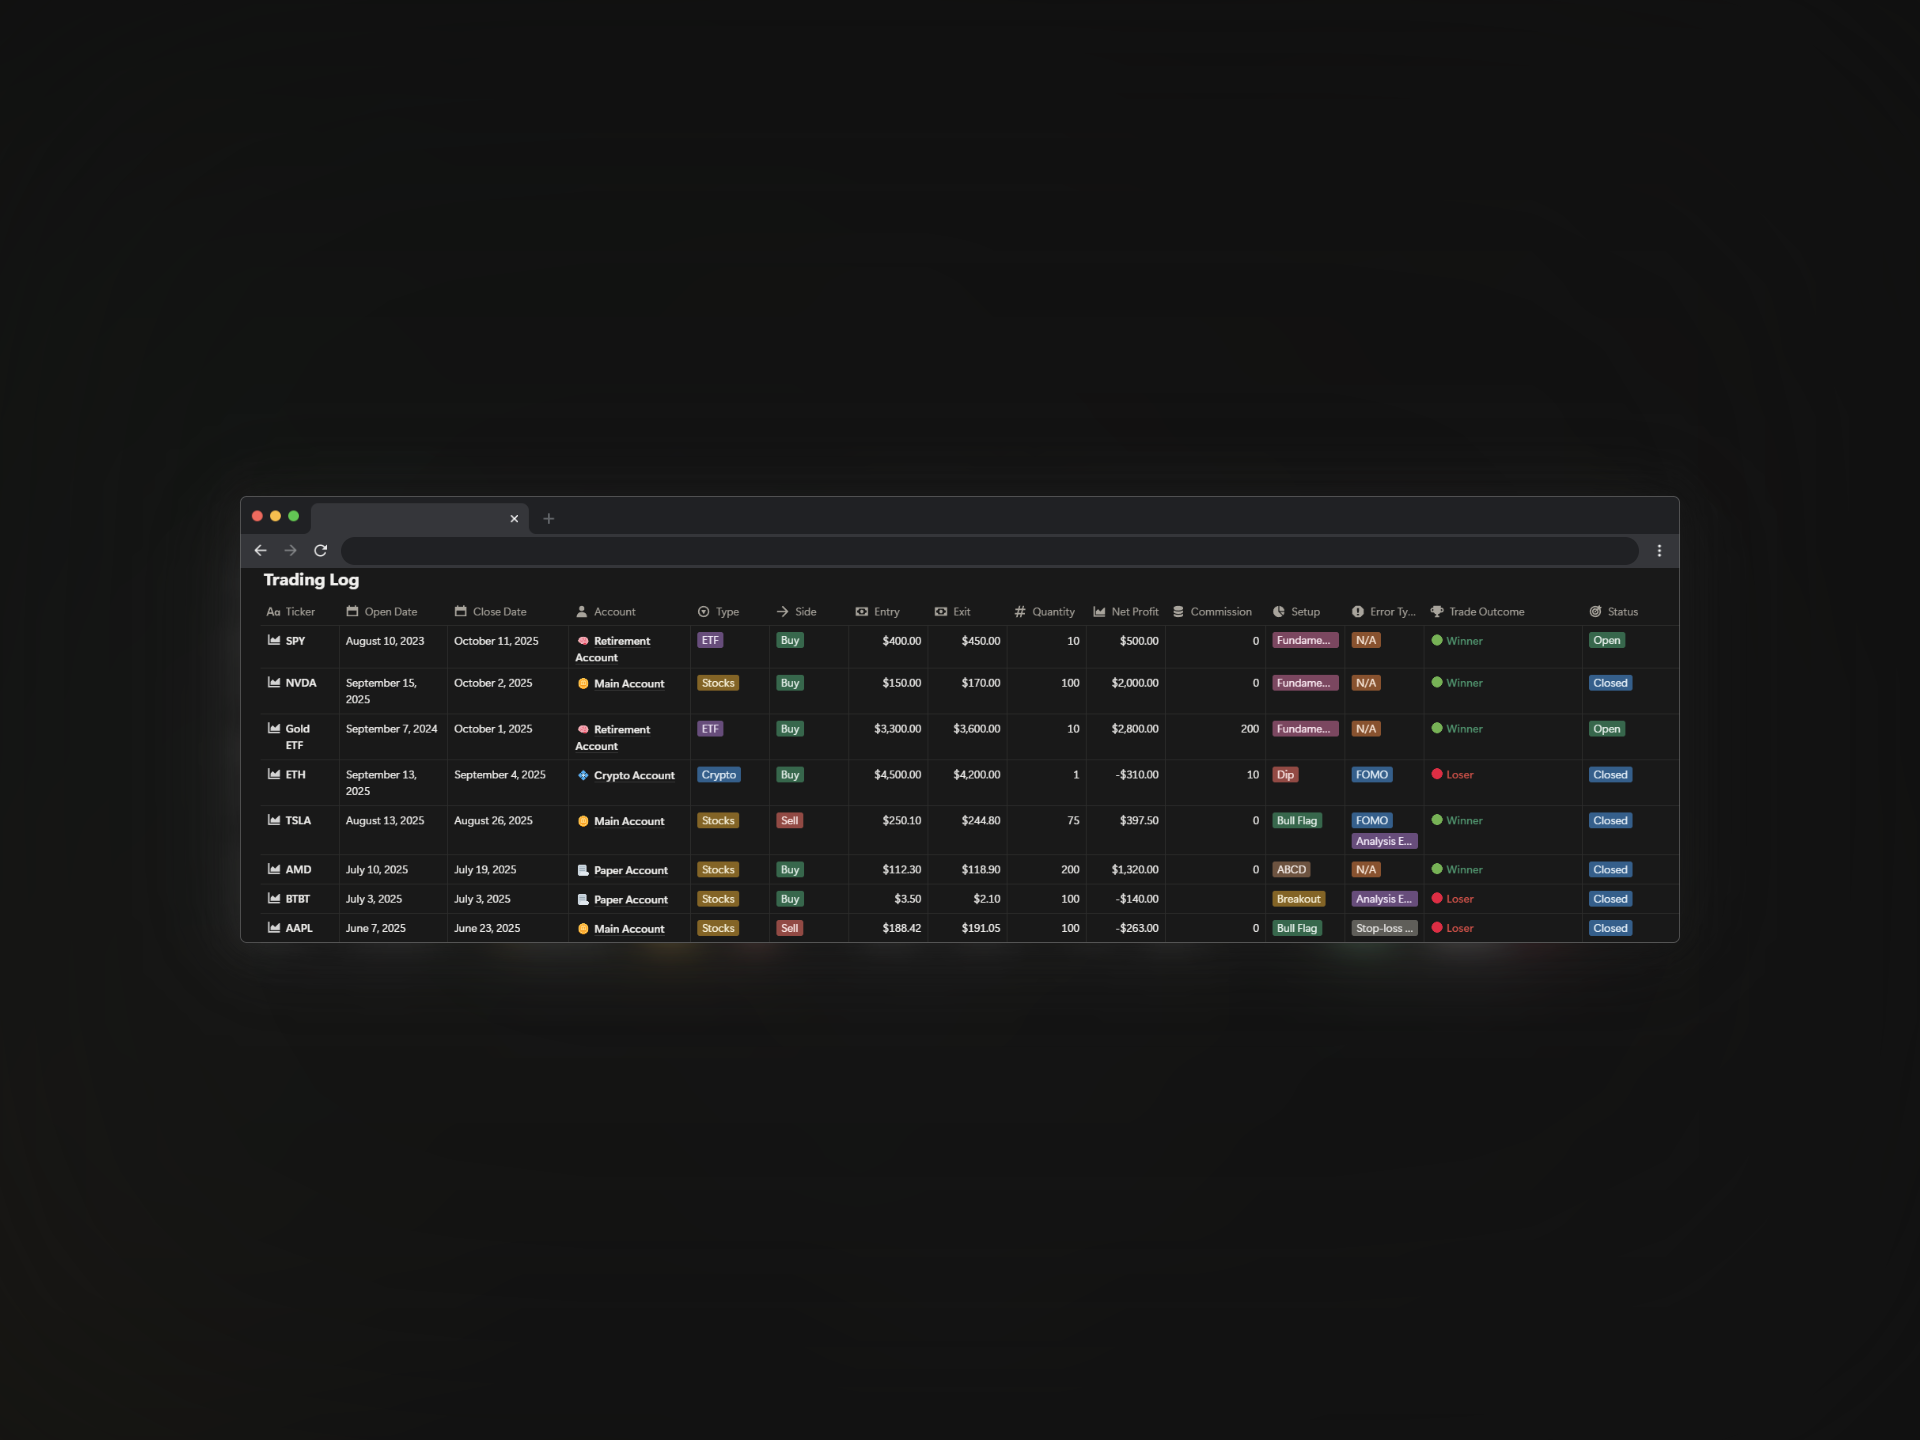Open the Entry column header menu
This screenshot has height=1440, width=1920.
coord(877,611)
